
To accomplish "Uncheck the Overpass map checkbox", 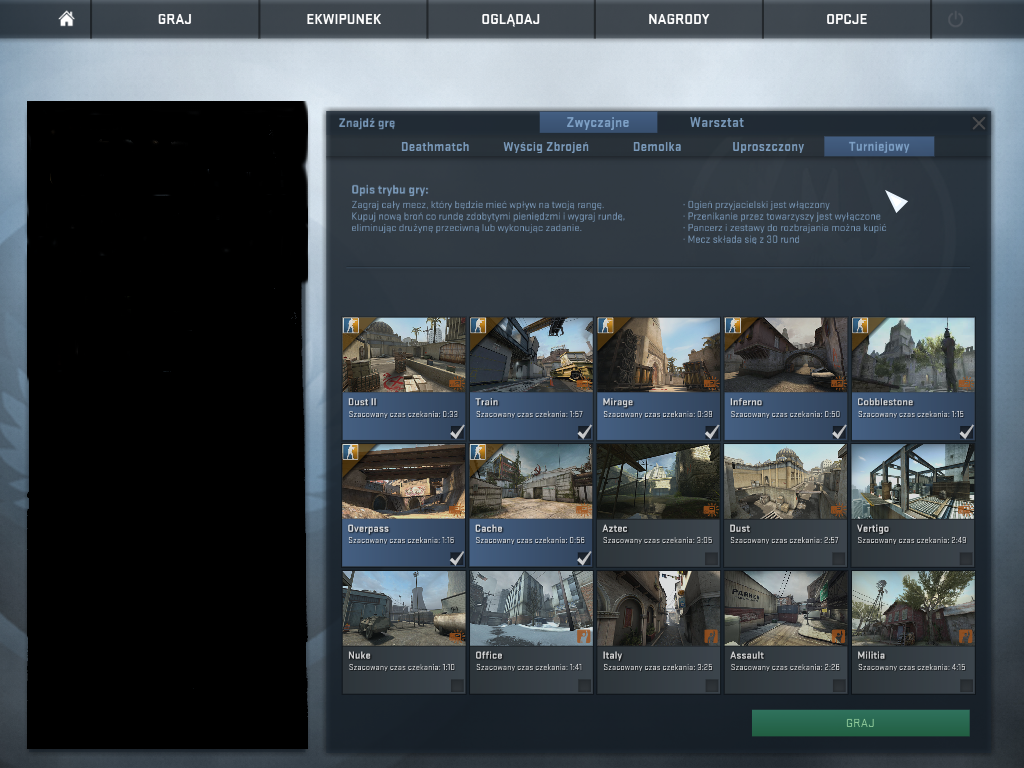I will point(457,558).
